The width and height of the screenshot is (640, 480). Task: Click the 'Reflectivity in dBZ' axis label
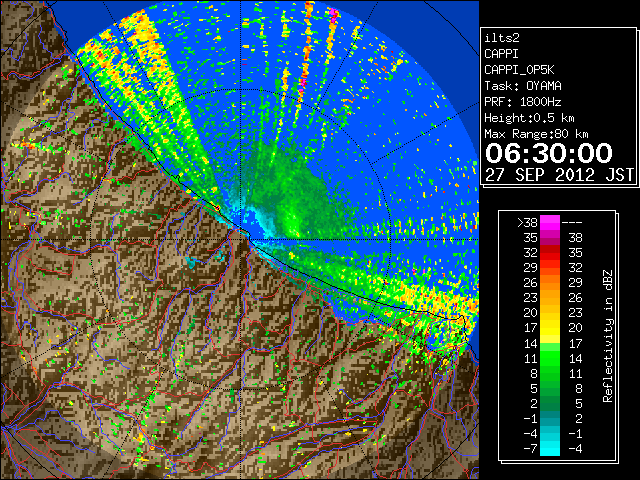click(608, 336)
